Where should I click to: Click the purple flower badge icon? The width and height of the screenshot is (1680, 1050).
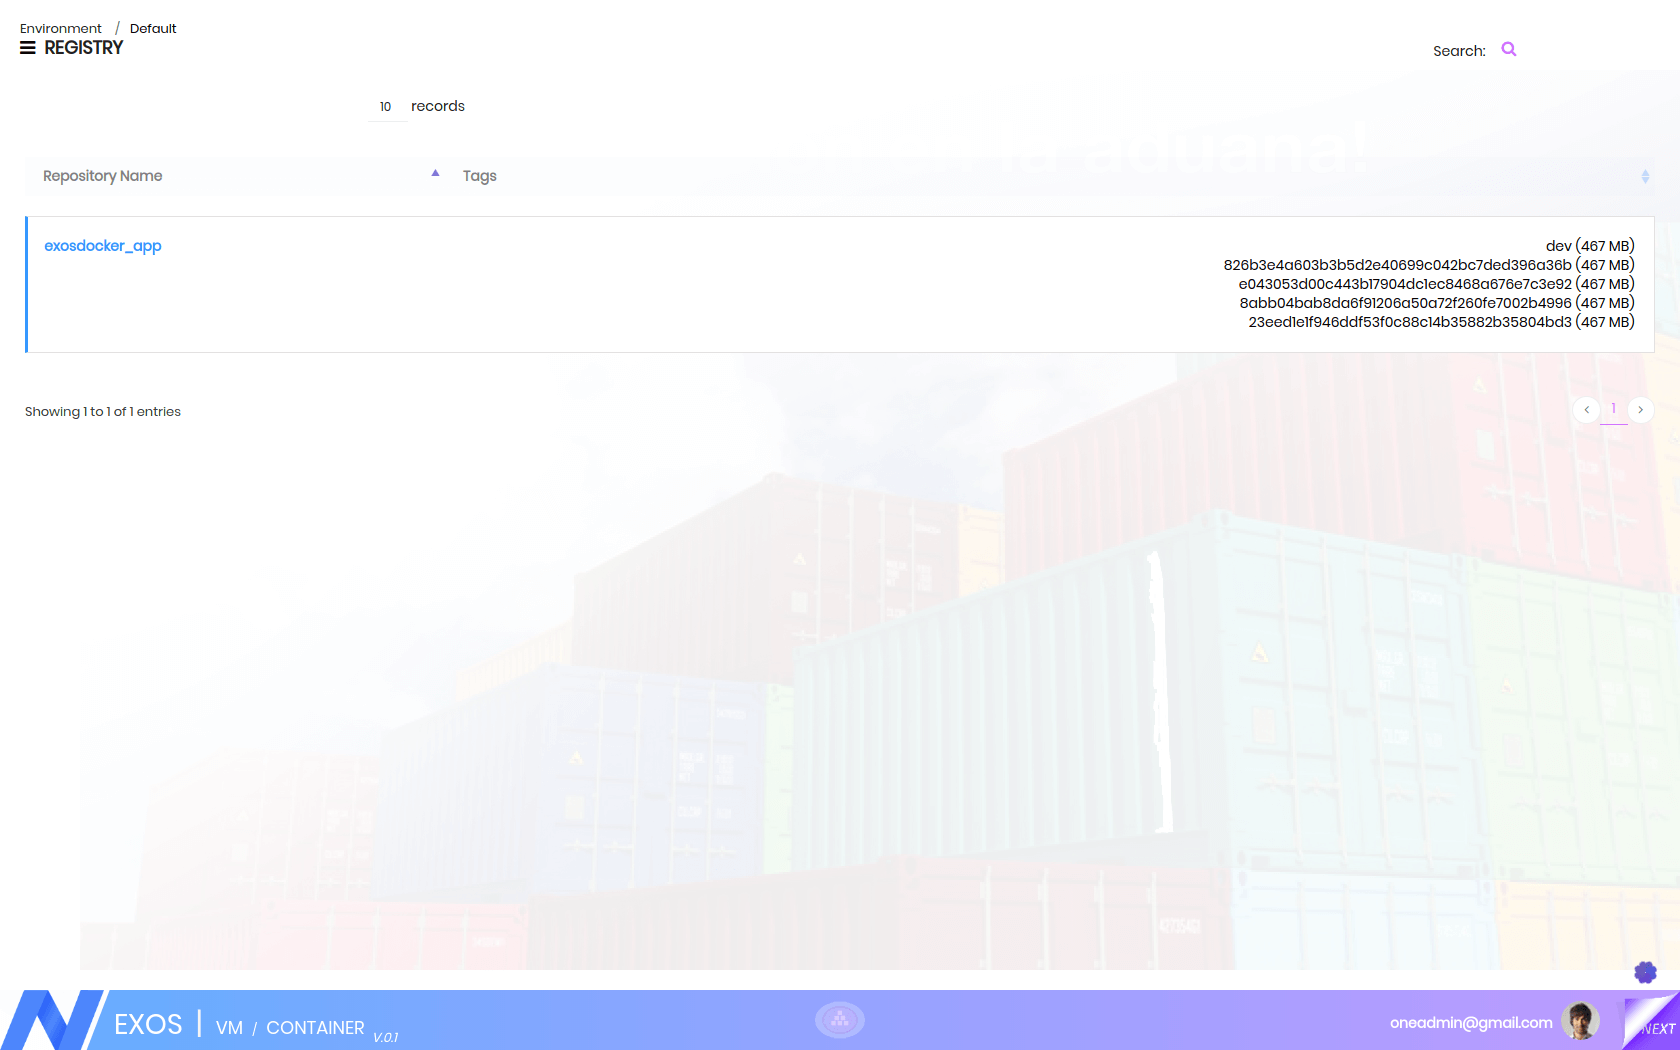point(1645,972)
